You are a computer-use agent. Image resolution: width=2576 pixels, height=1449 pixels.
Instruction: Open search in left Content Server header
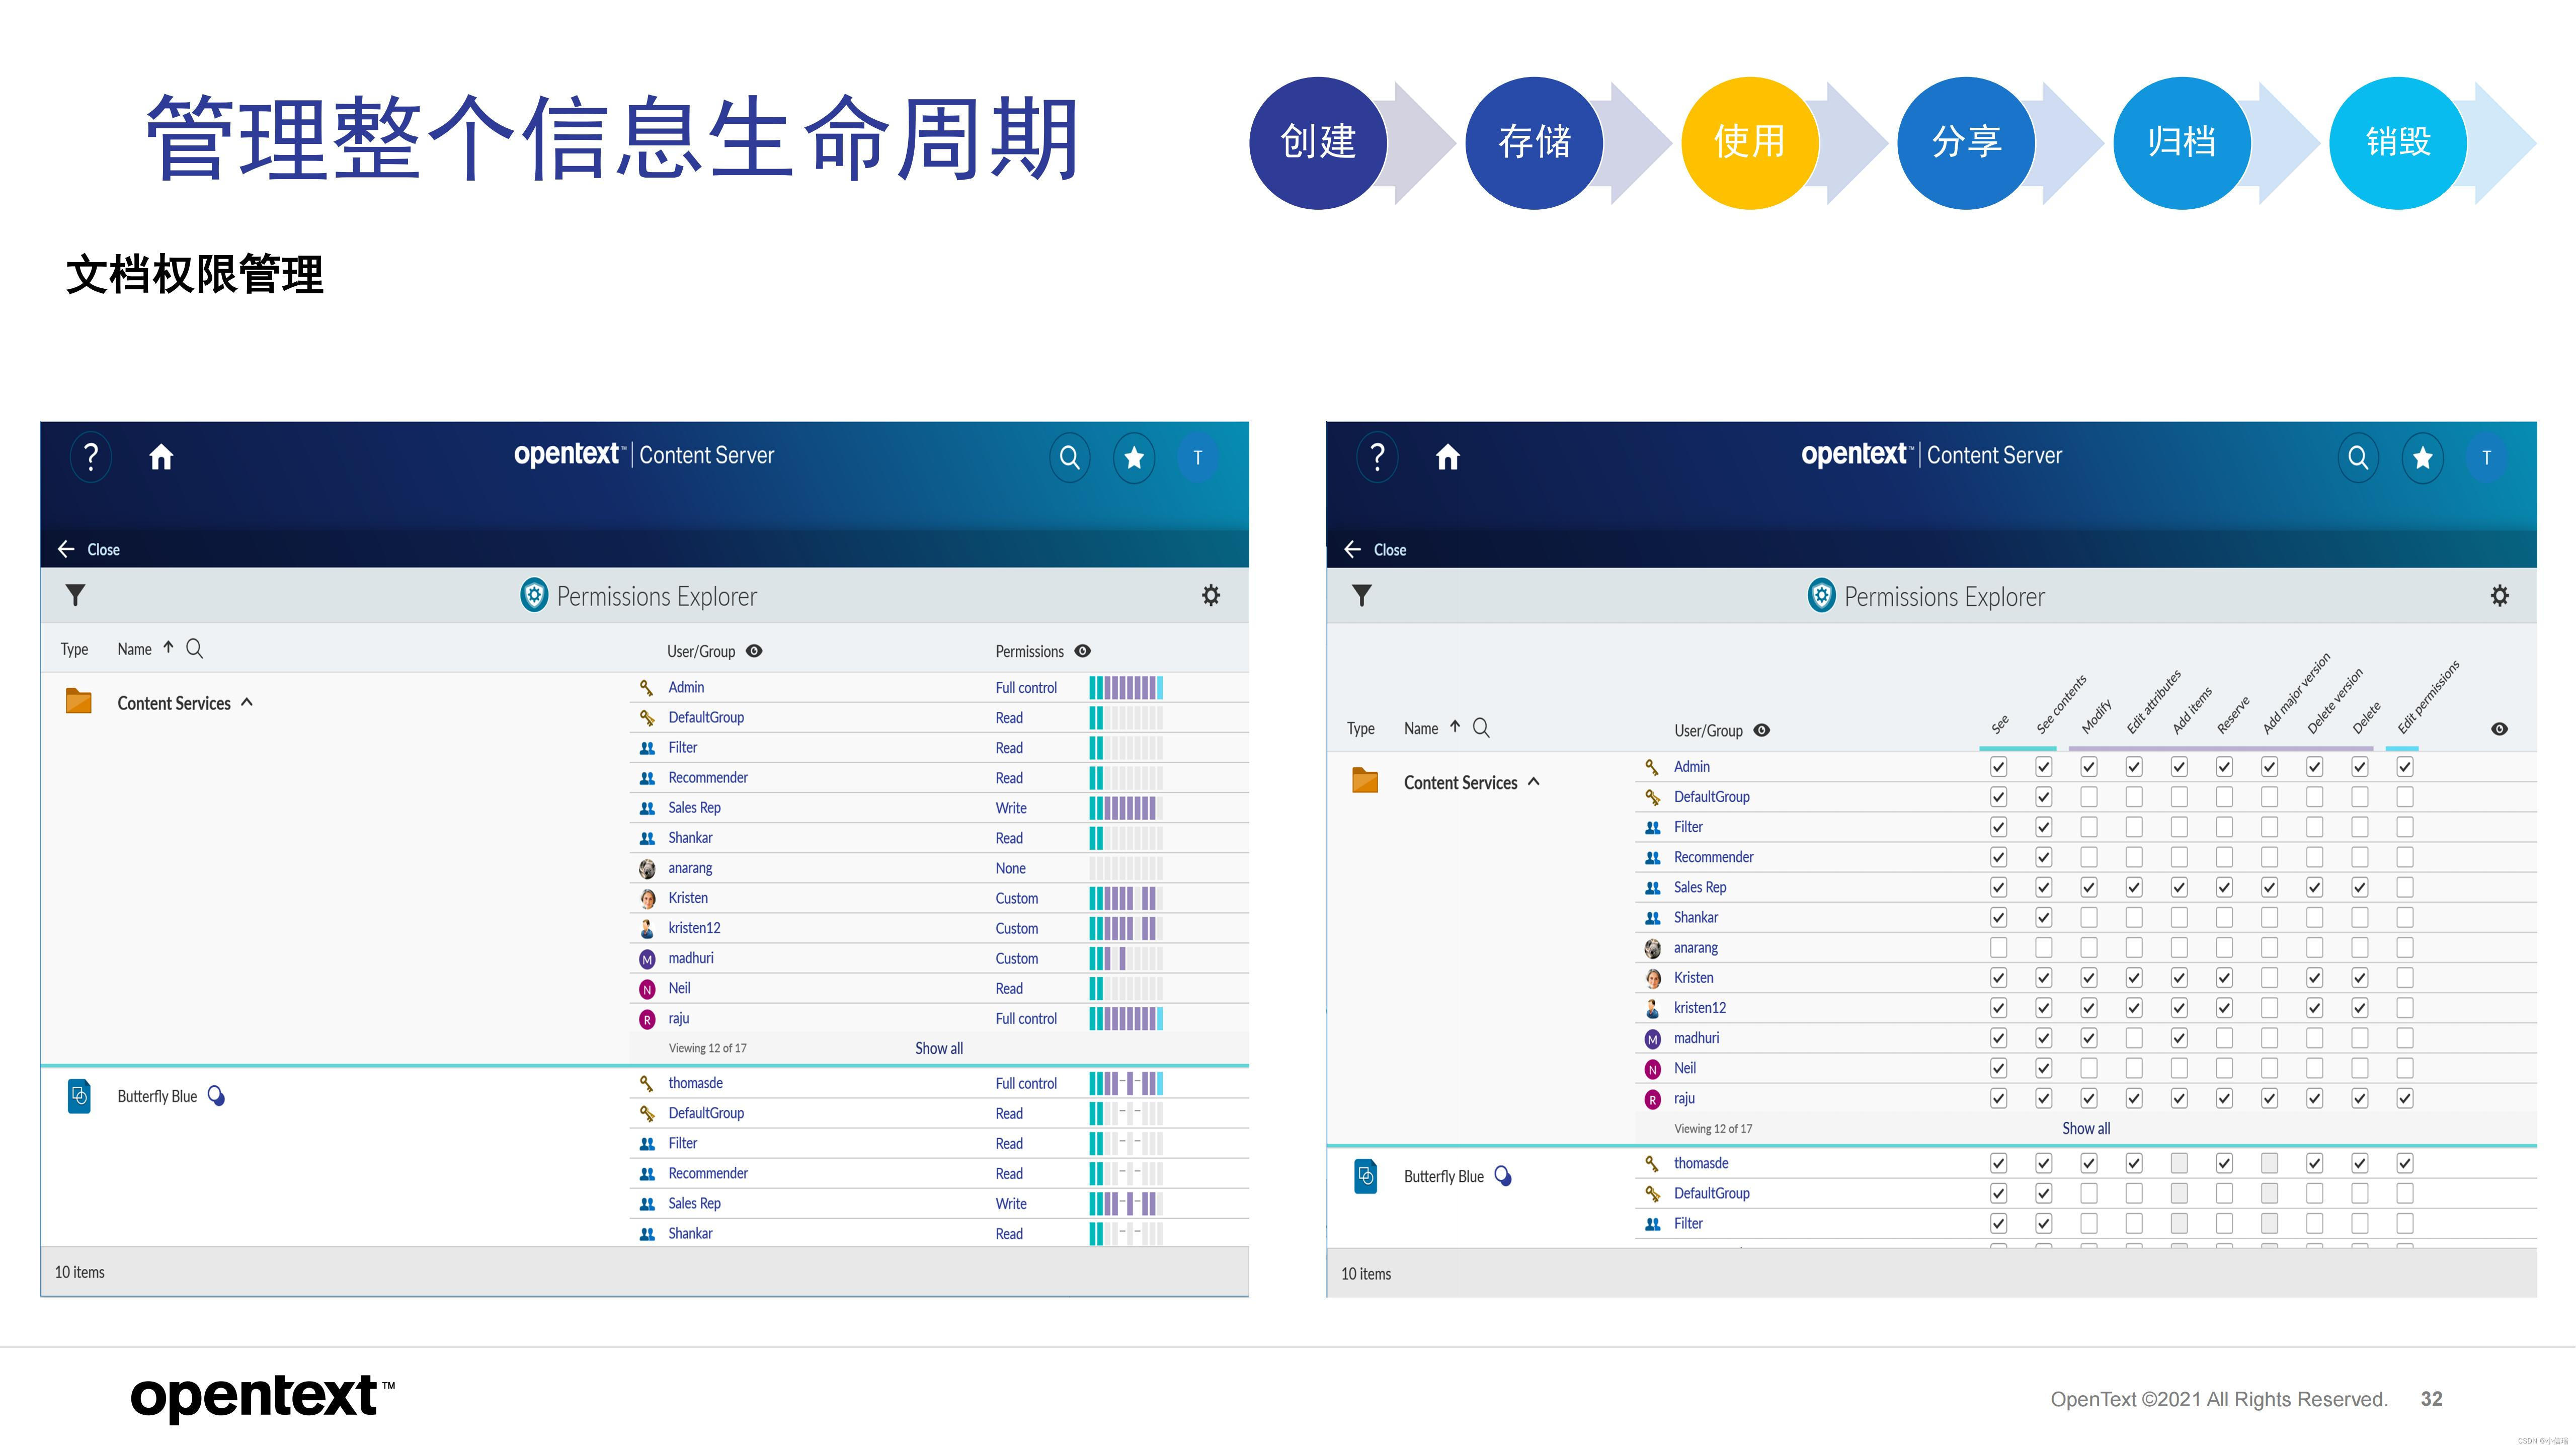(x=1069, y=457)
